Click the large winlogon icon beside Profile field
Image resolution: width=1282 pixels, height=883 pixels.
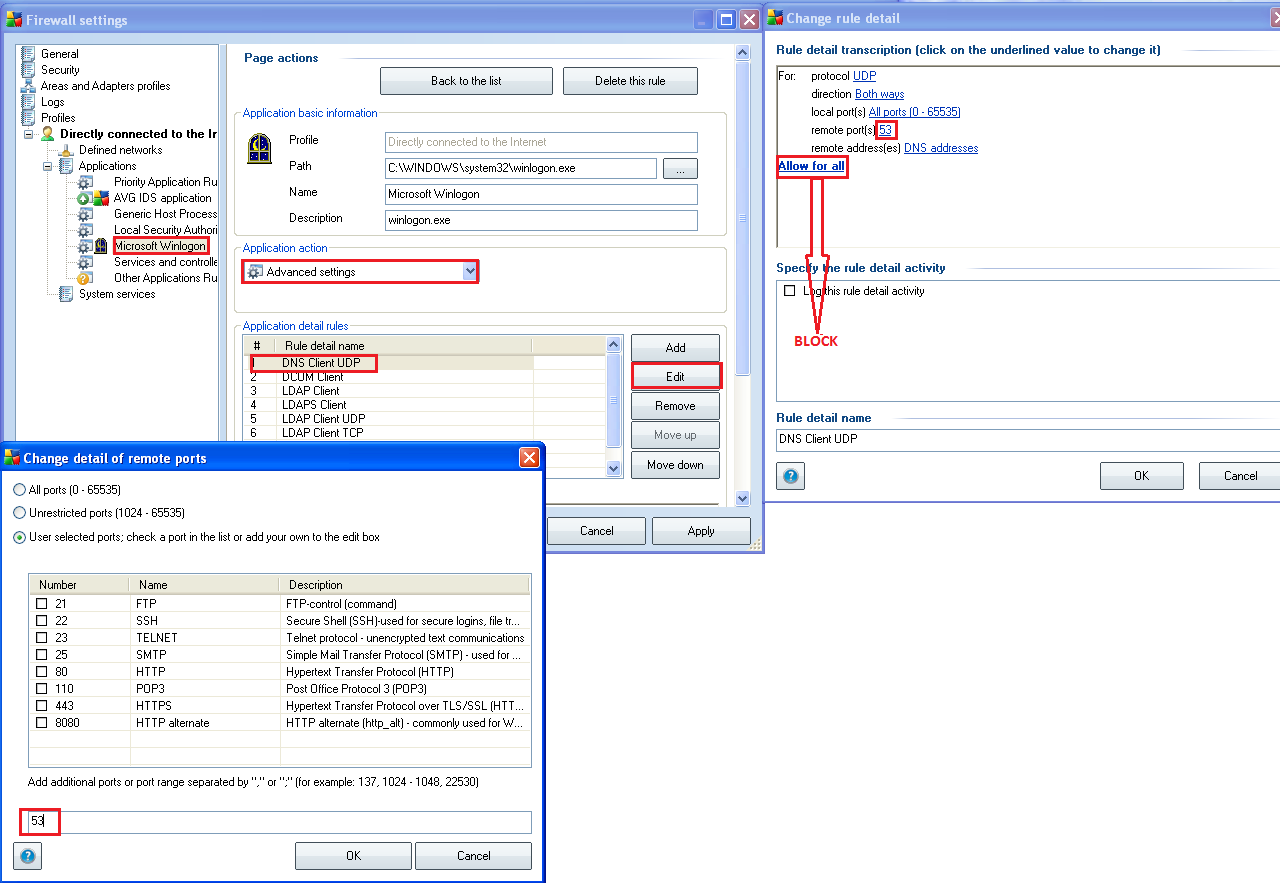click(260, 148)
